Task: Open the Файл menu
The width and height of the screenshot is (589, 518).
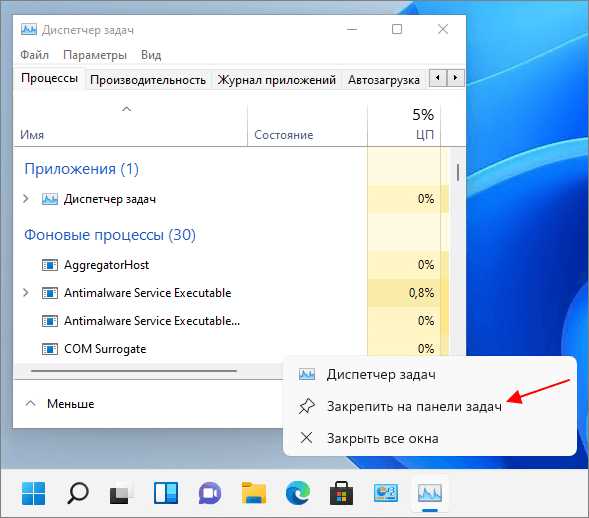Action: click(34, 55)
